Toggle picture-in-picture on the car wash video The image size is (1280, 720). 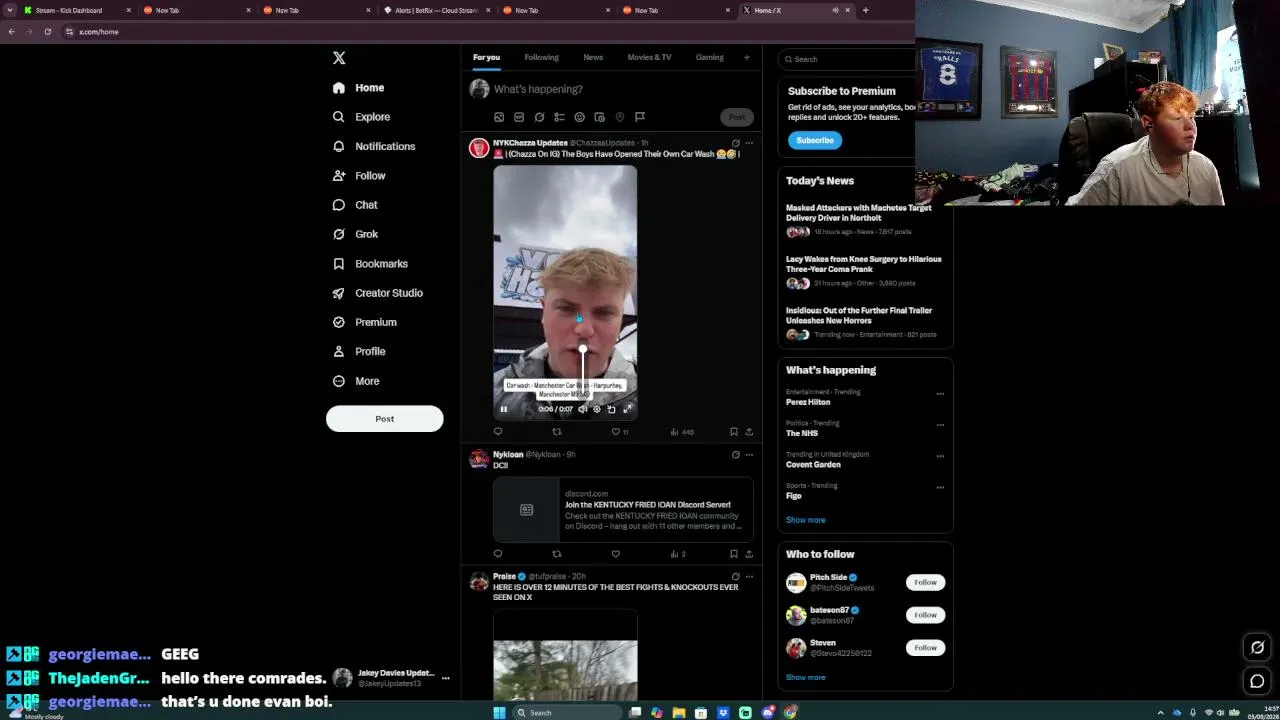click(611, 409)
